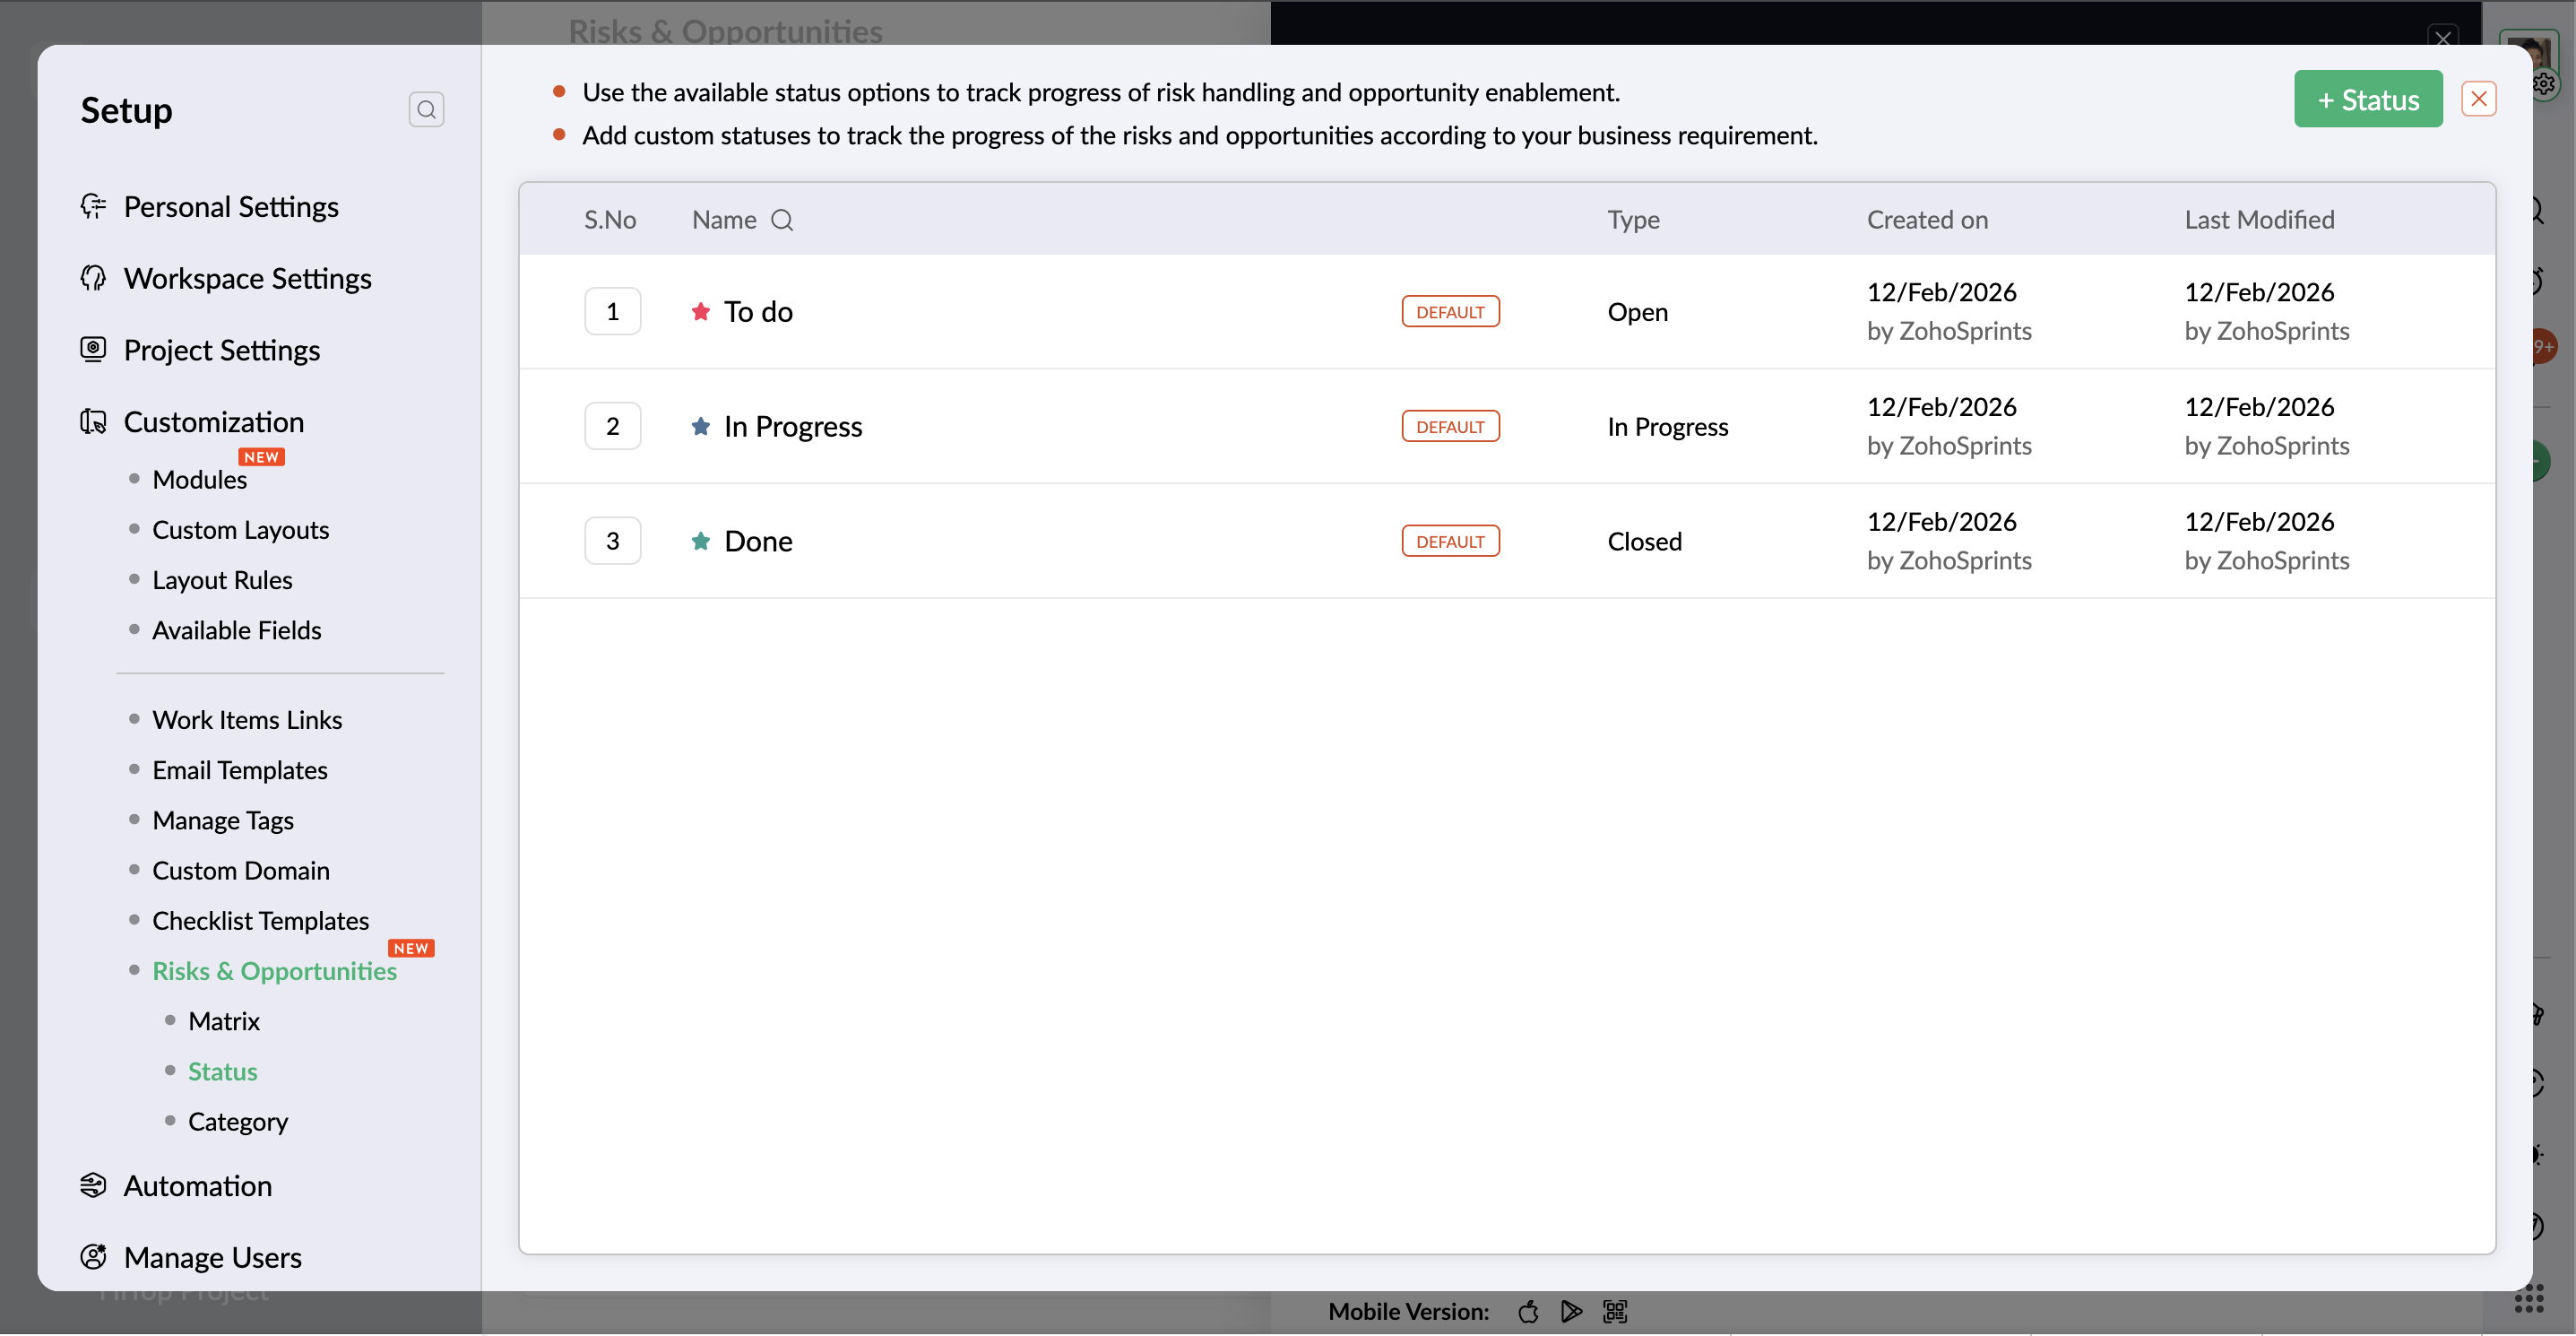This screenshot has height=1336, width=2576.
Task: Click the Google Play mobile version icon
Action: point(1571,1311)
